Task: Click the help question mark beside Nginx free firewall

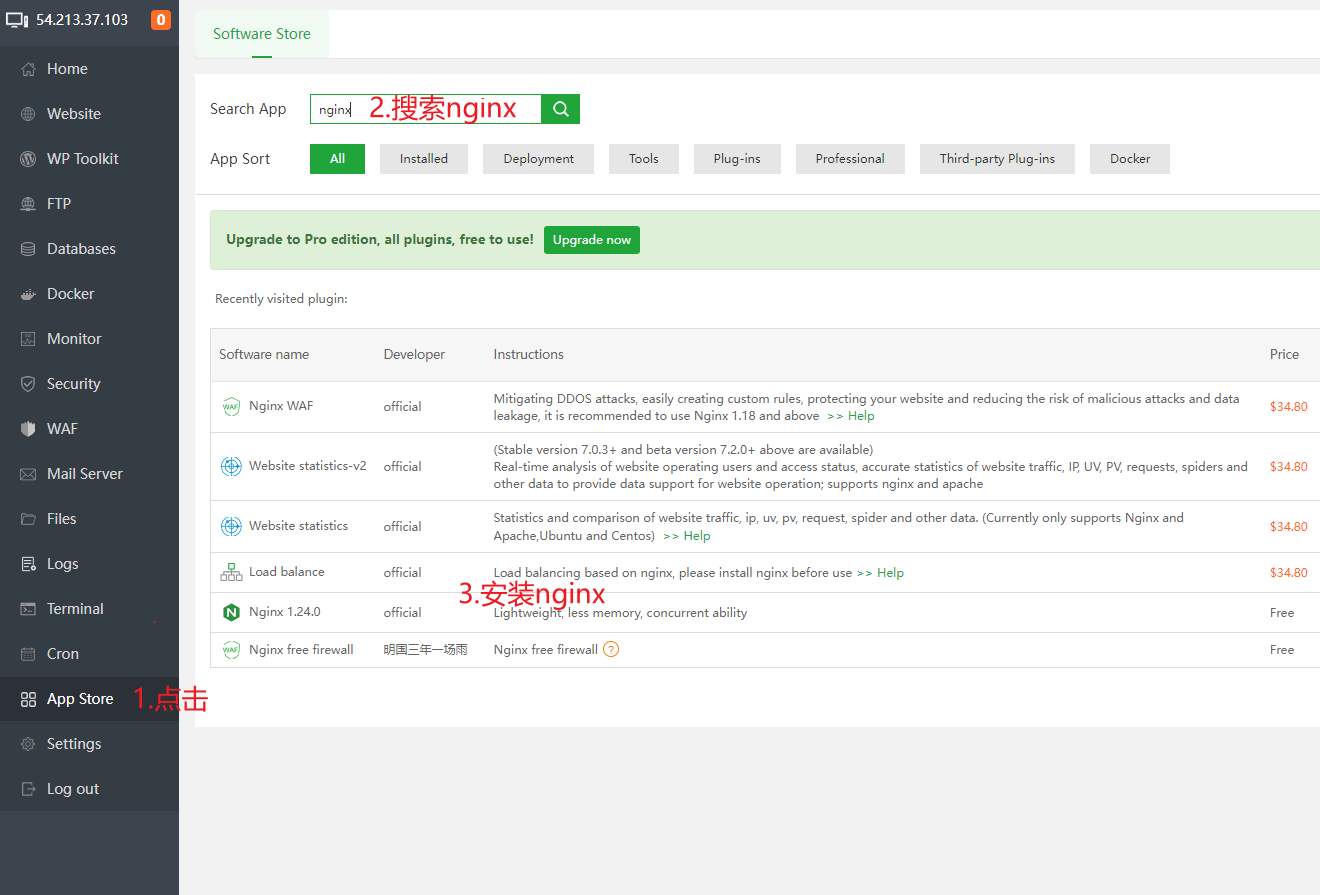Action: 611,649
